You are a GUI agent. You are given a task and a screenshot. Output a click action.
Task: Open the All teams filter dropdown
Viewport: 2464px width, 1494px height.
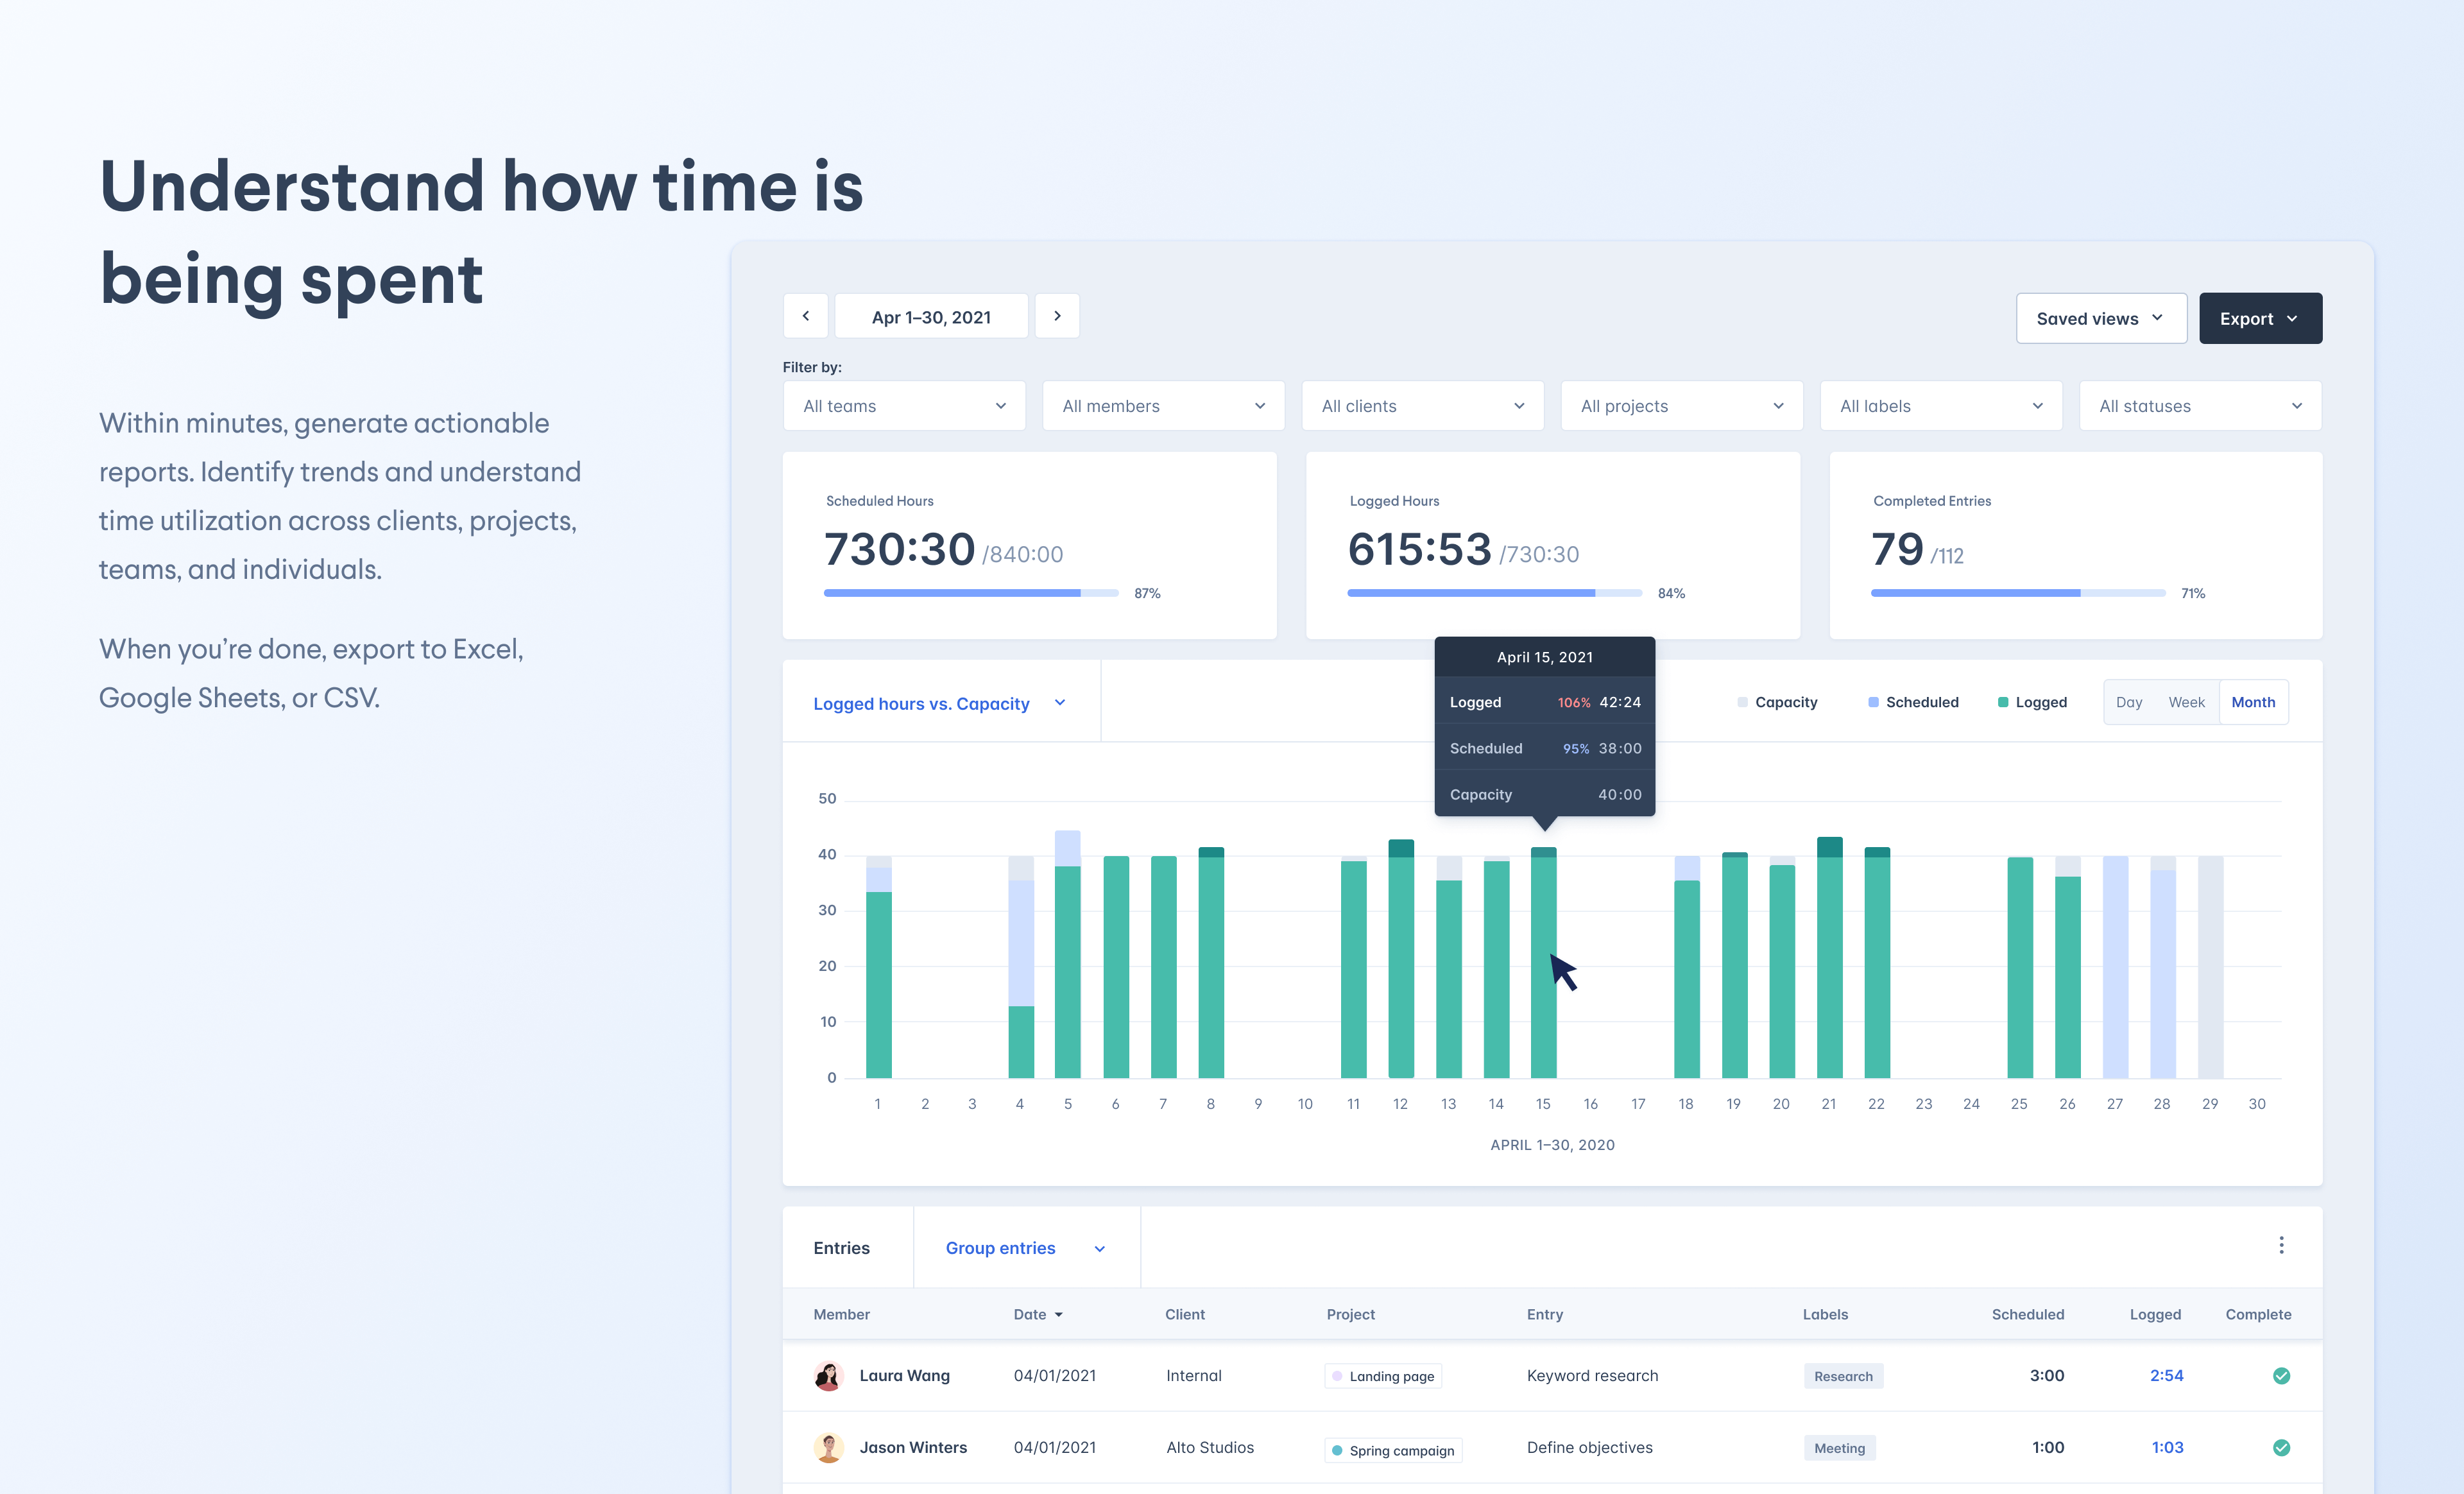903,406
